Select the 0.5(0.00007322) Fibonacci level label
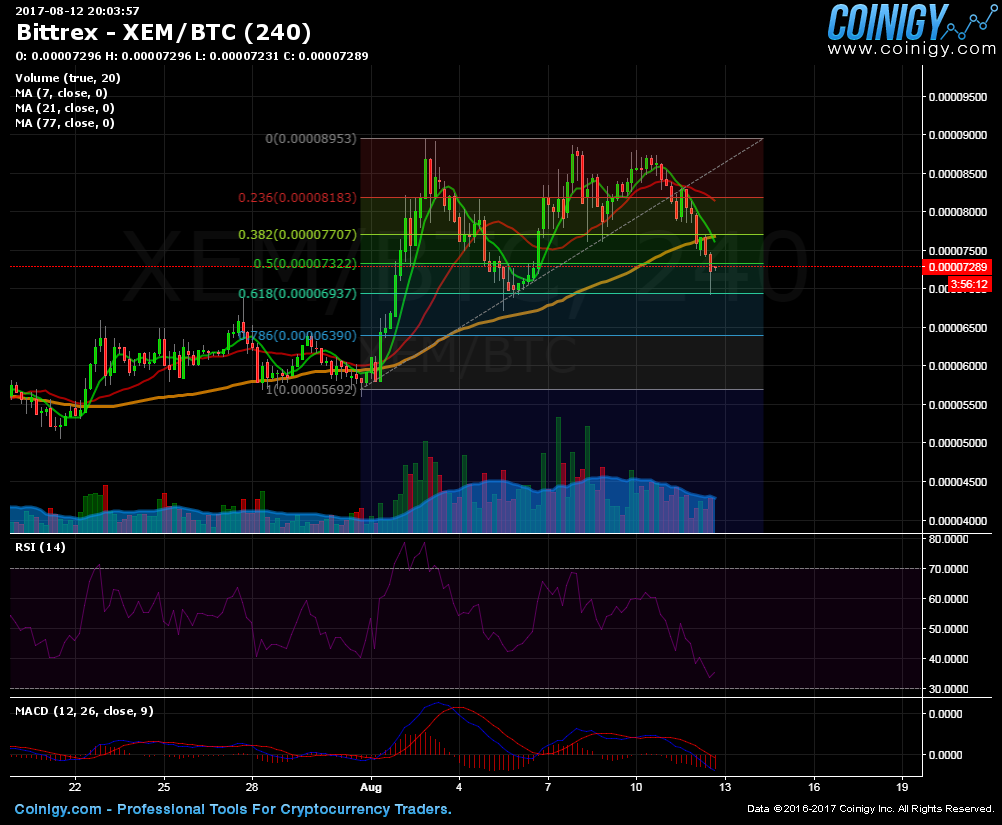The height and width of the screenshot is (825, 1002). [x=305, y=264]
